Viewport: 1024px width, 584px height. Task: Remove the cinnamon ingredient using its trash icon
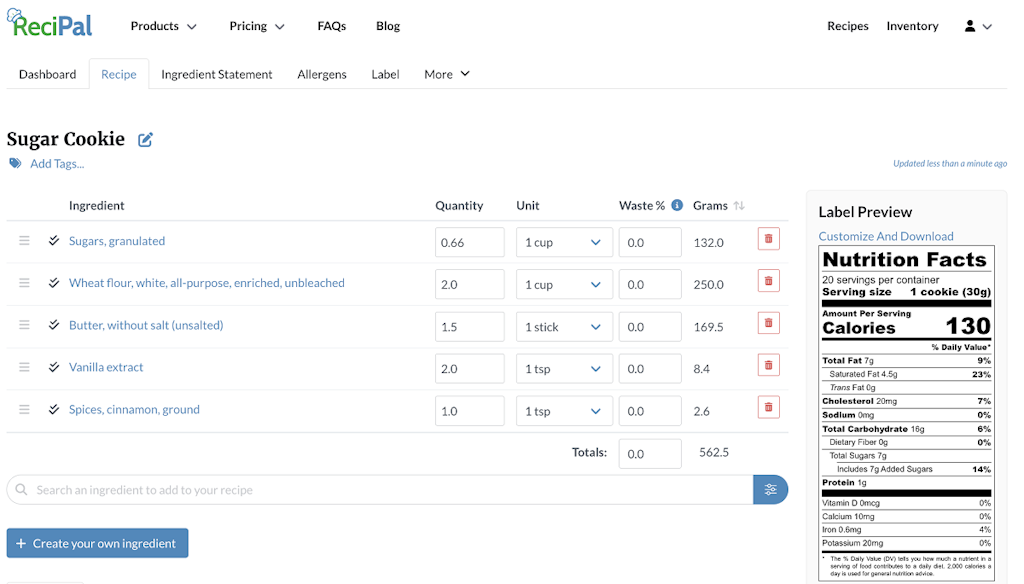click(768, 407)
